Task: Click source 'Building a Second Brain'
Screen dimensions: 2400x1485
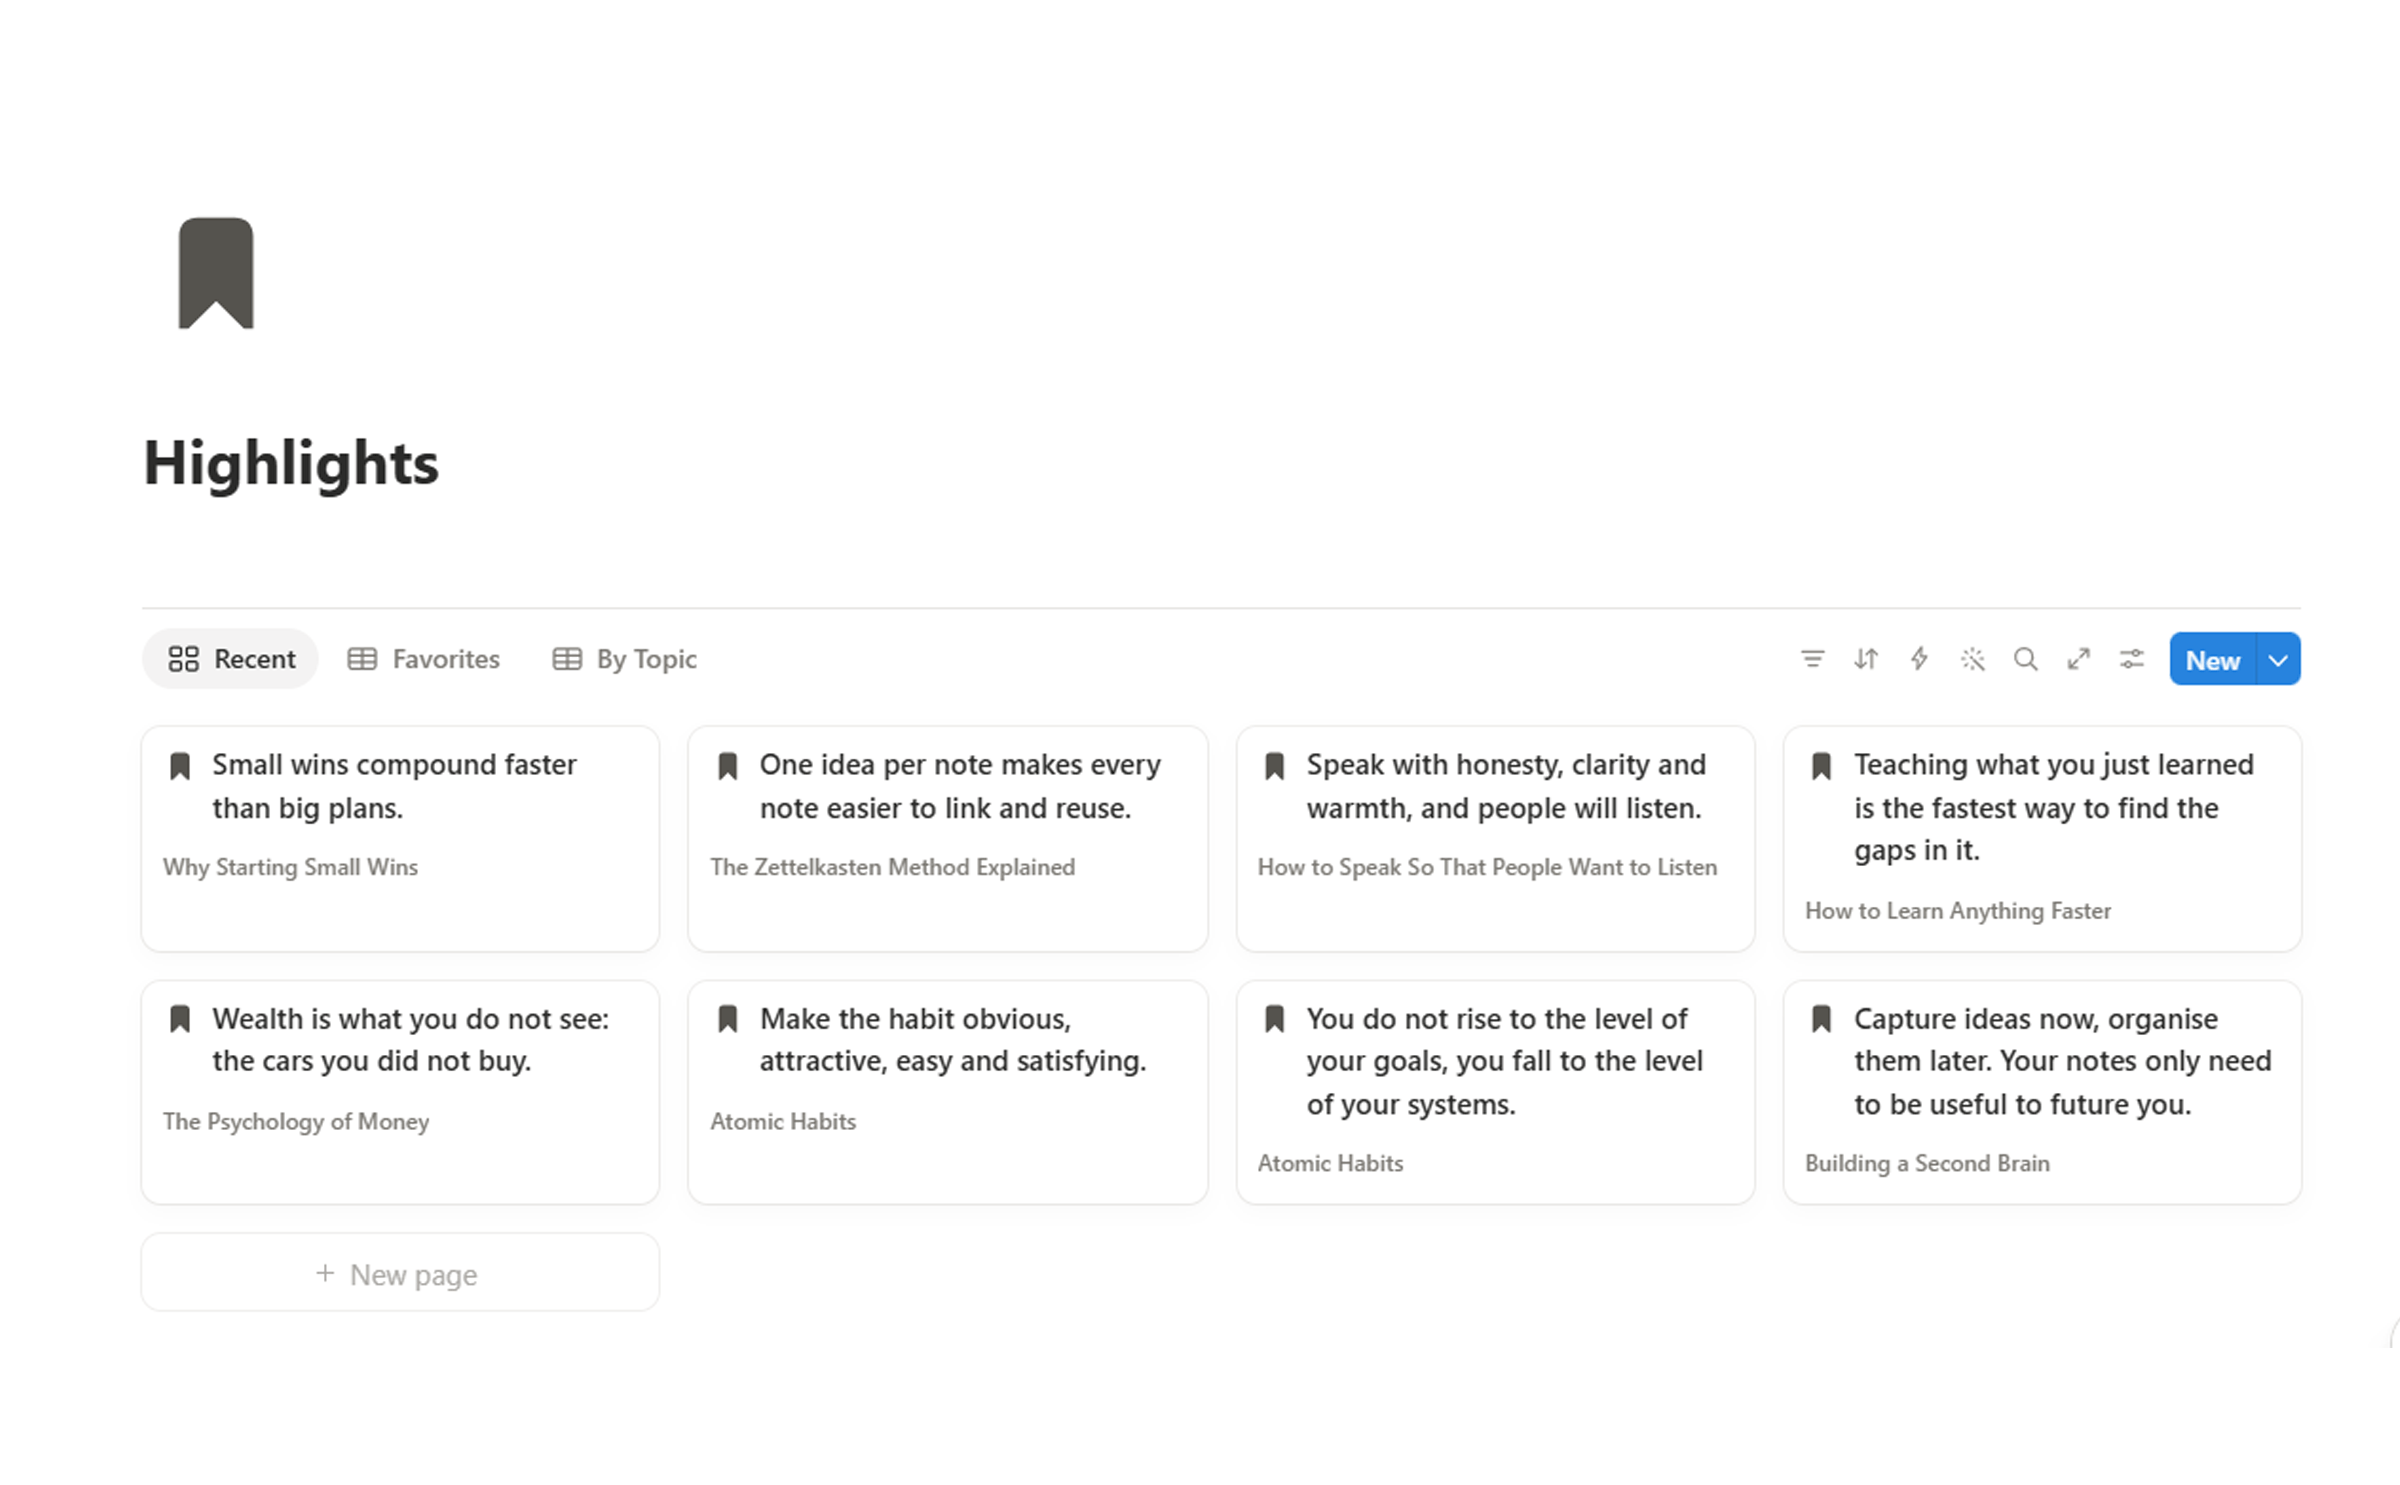Action: click(x=1927, y=1163)
